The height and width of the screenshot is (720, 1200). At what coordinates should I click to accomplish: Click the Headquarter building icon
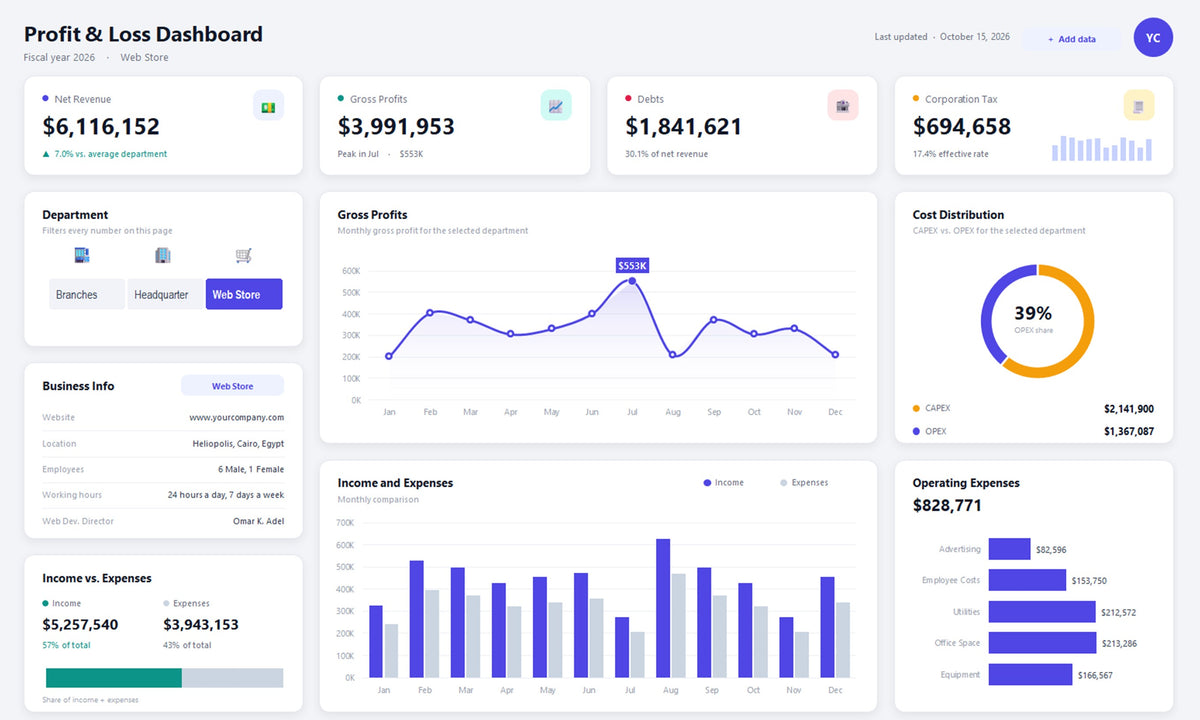[x=162, y=255]
